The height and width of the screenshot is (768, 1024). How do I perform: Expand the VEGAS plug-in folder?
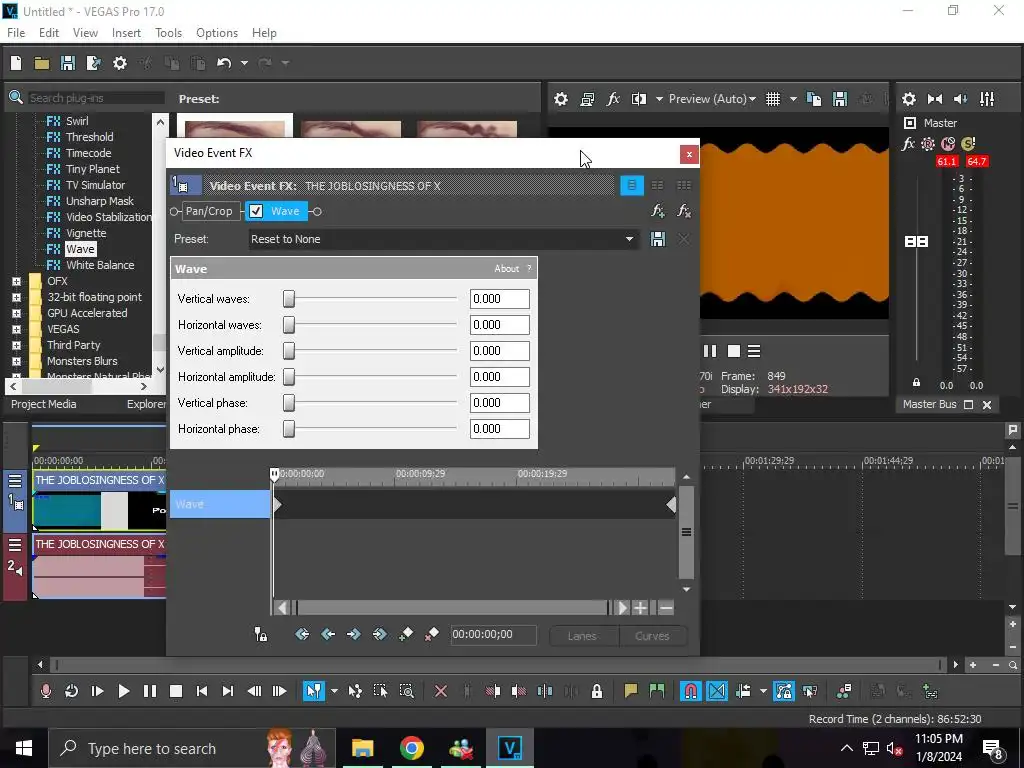[16, 330]
